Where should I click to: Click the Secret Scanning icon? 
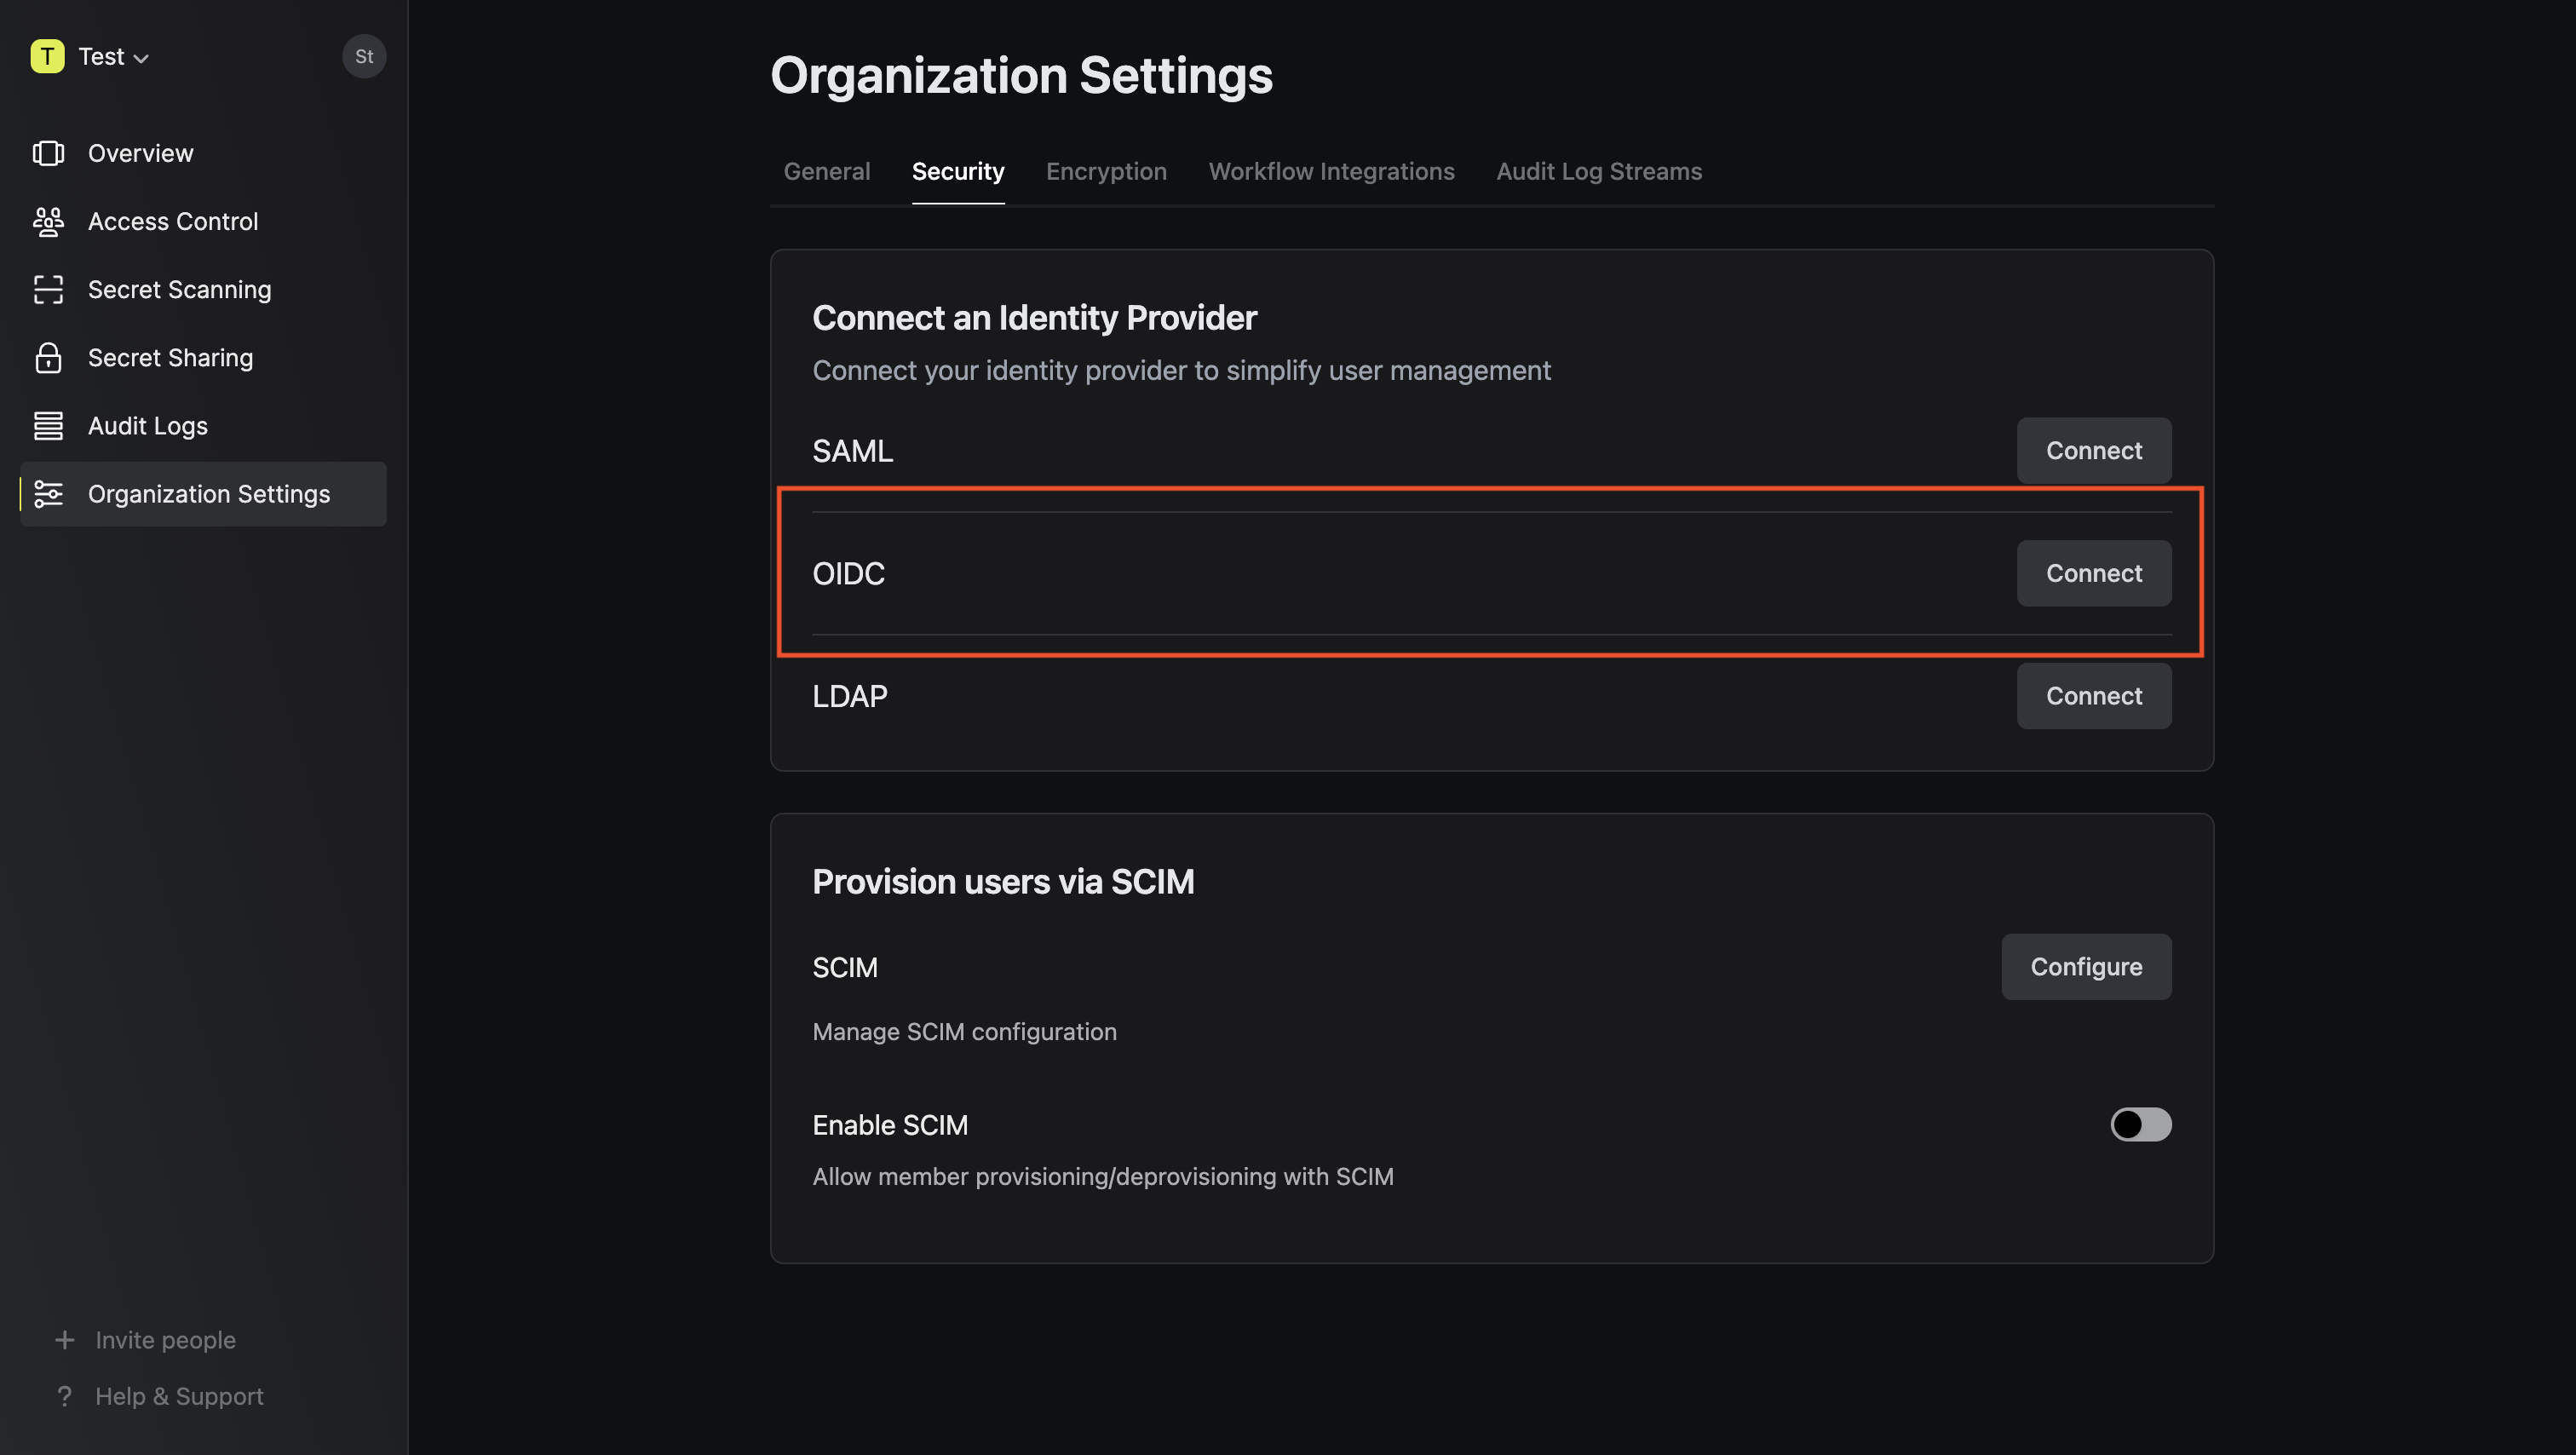tap(48, 289)
